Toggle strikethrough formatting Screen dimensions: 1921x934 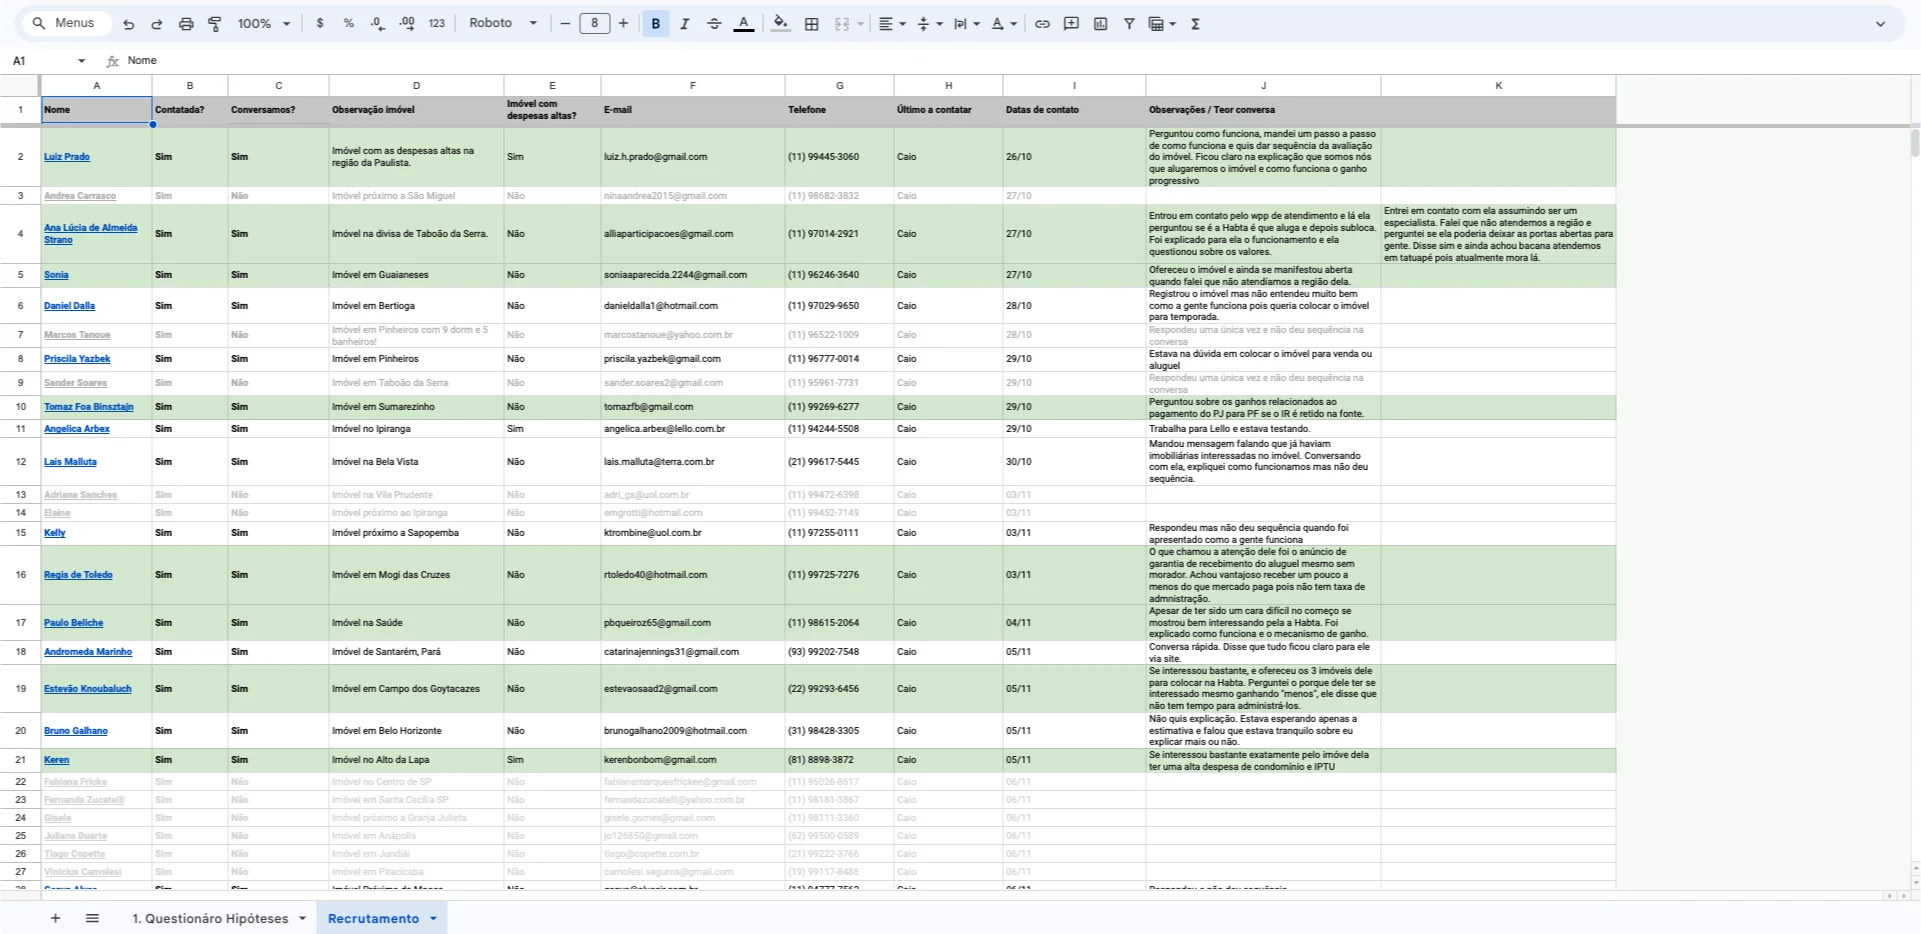[714, 24]
